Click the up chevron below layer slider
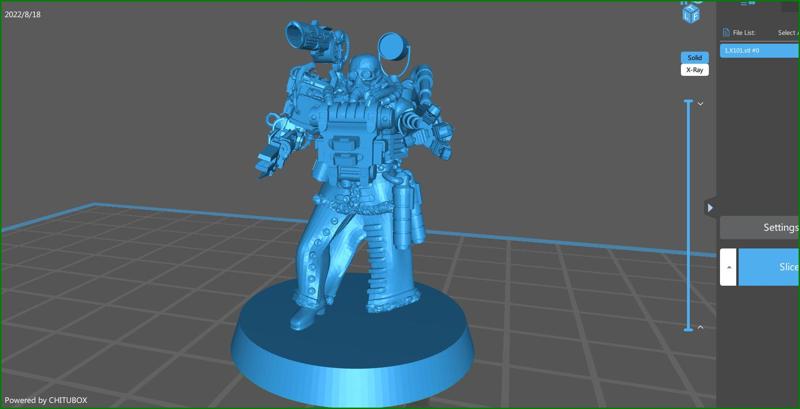 click(x=701, y=327)
